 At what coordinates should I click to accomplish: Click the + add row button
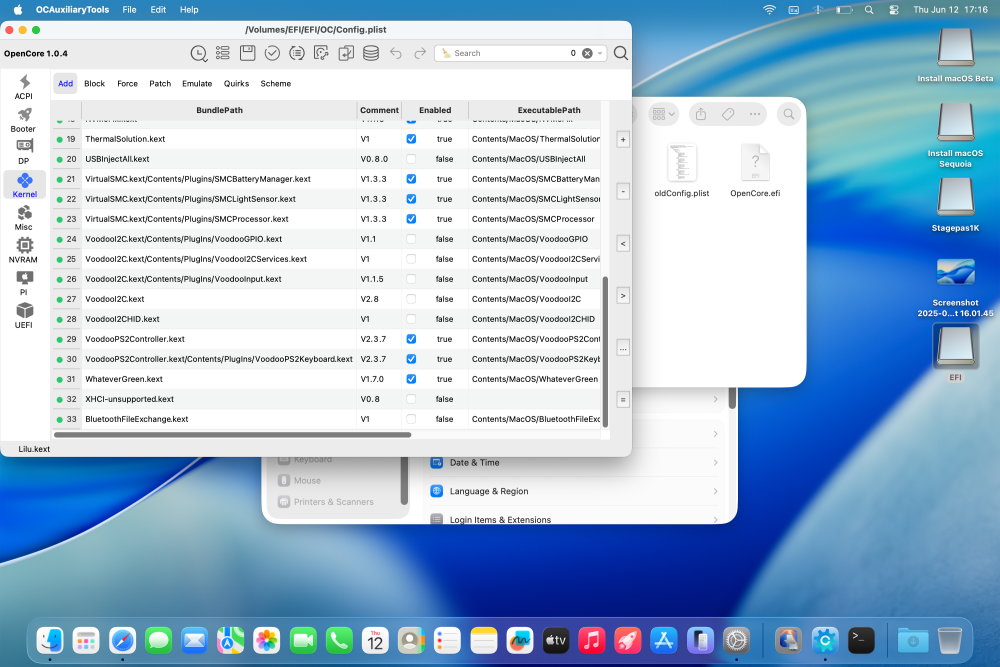point(623,140)
